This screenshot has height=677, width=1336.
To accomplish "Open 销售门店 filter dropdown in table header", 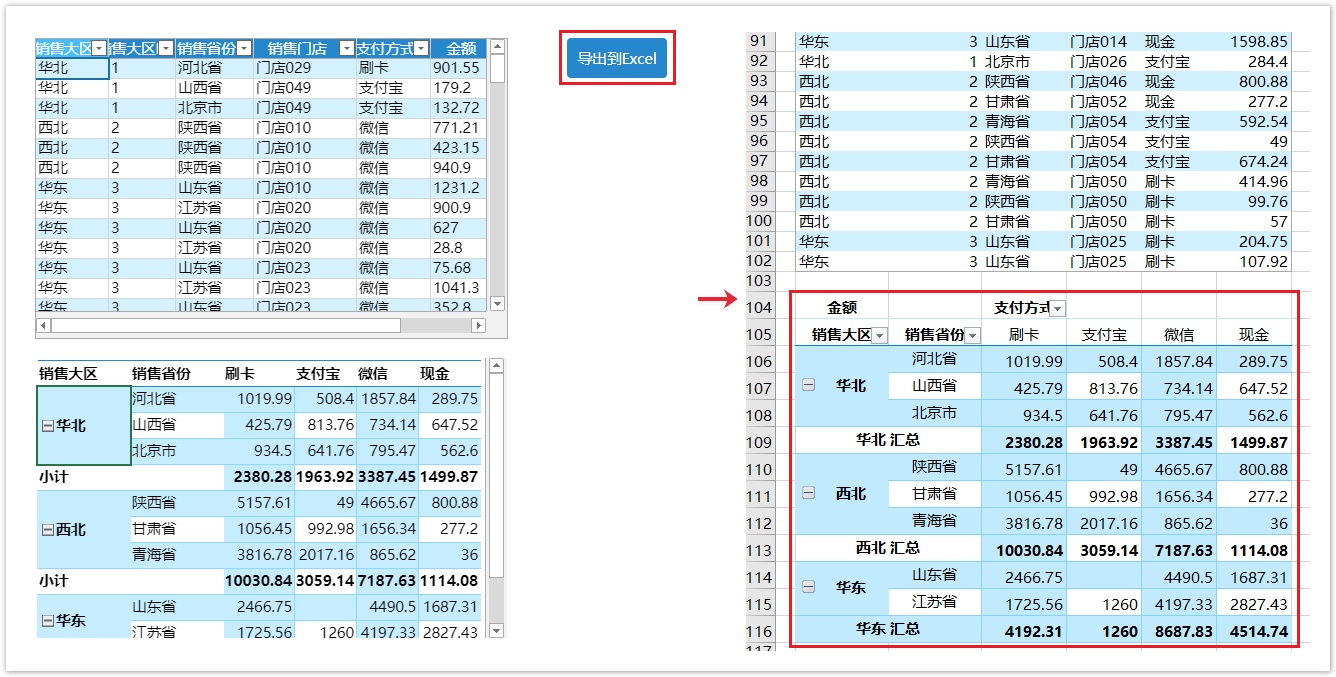I will pos(346,49).
